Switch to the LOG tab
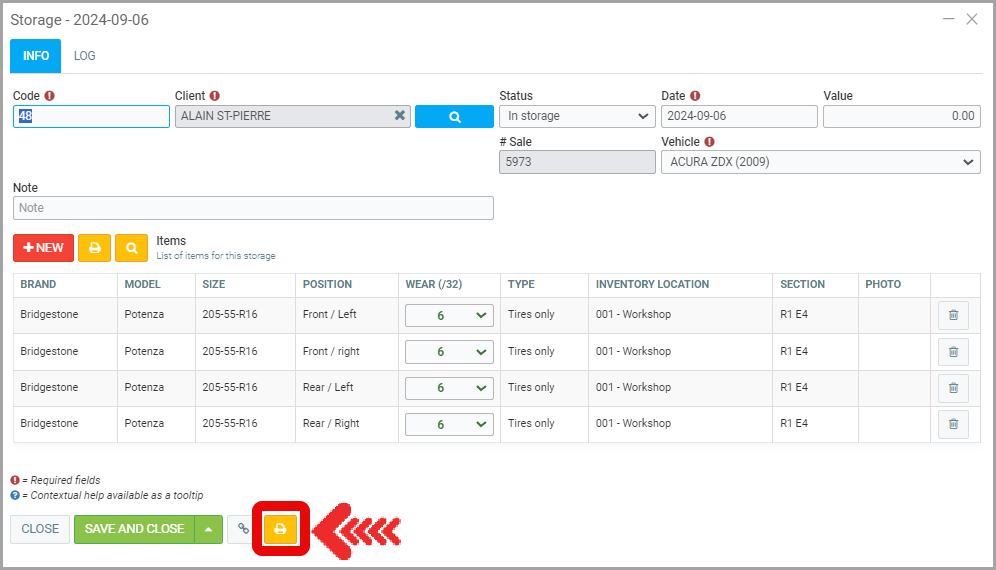The image size is (996, 570). coord(85,56)
